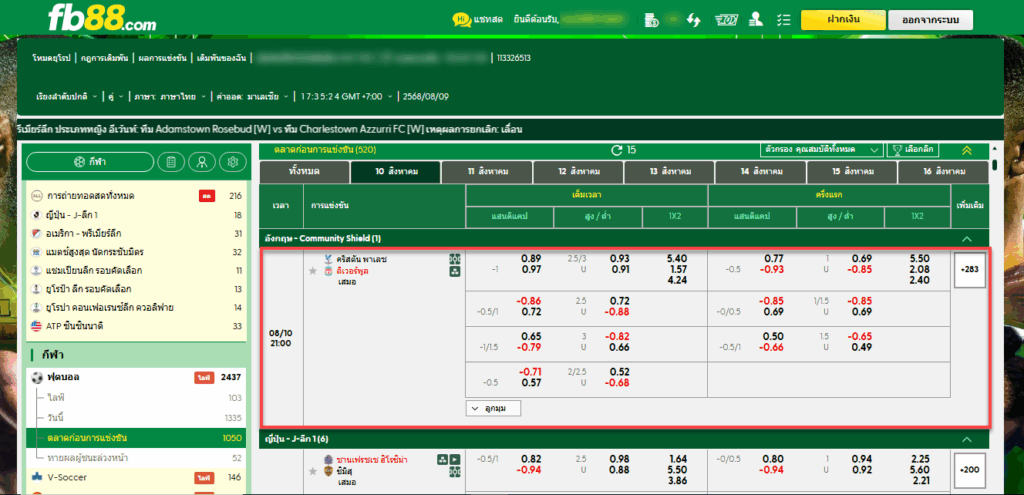Open the sort order เรียงลำดับปกติ dropdown
1024x495 pixels.
click(x=67, y=97)
